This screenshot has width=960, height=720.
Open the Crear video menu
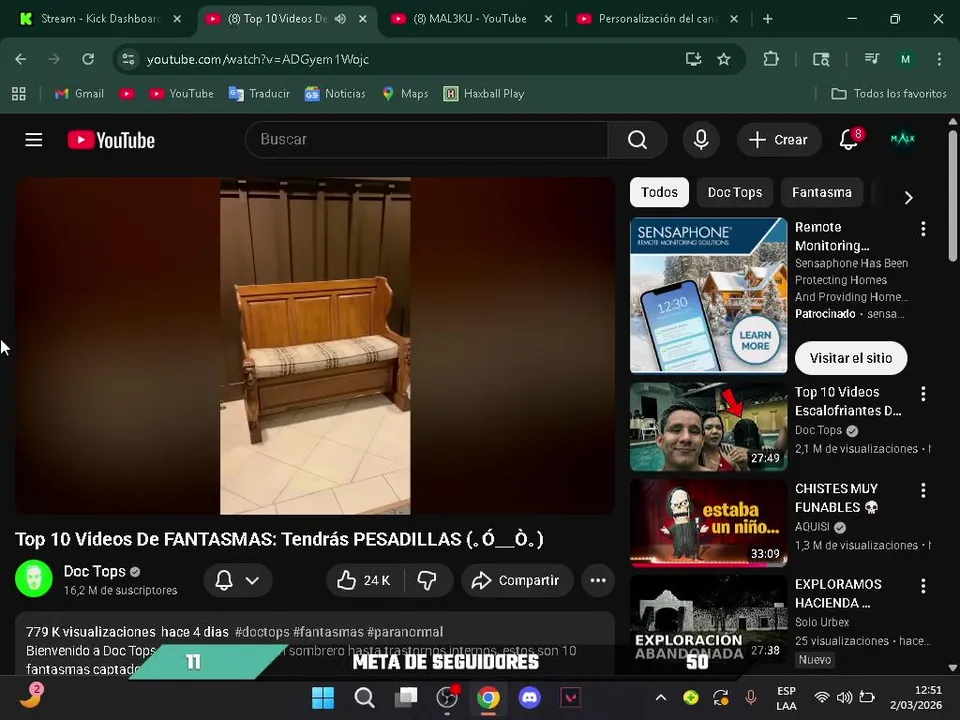point(778,140)
